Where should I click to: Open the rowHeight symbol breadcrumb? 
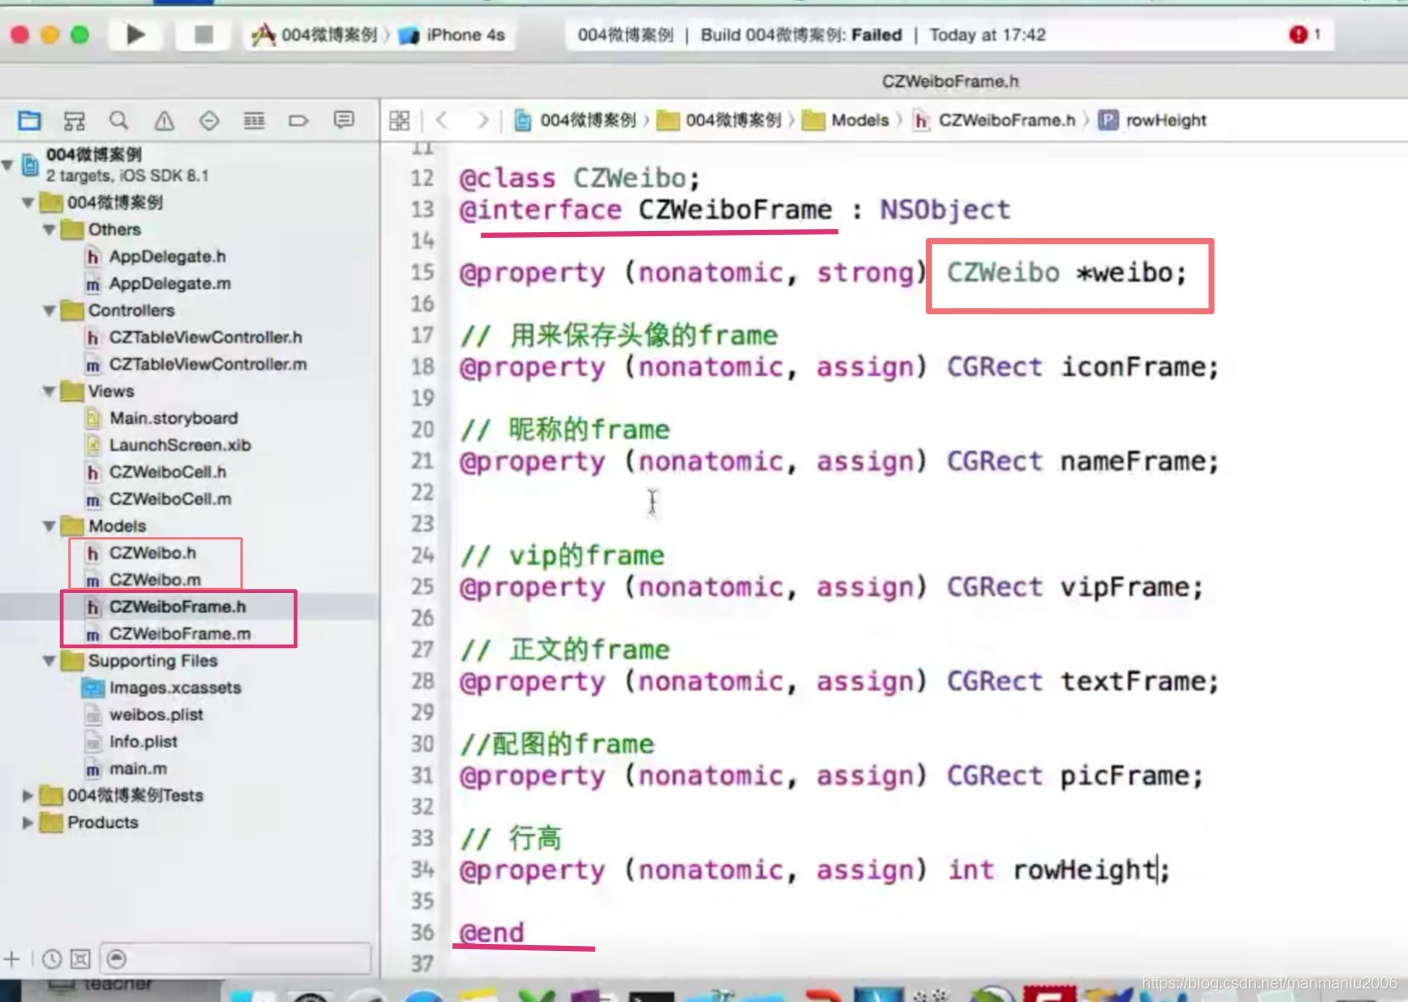point(1153,120)
